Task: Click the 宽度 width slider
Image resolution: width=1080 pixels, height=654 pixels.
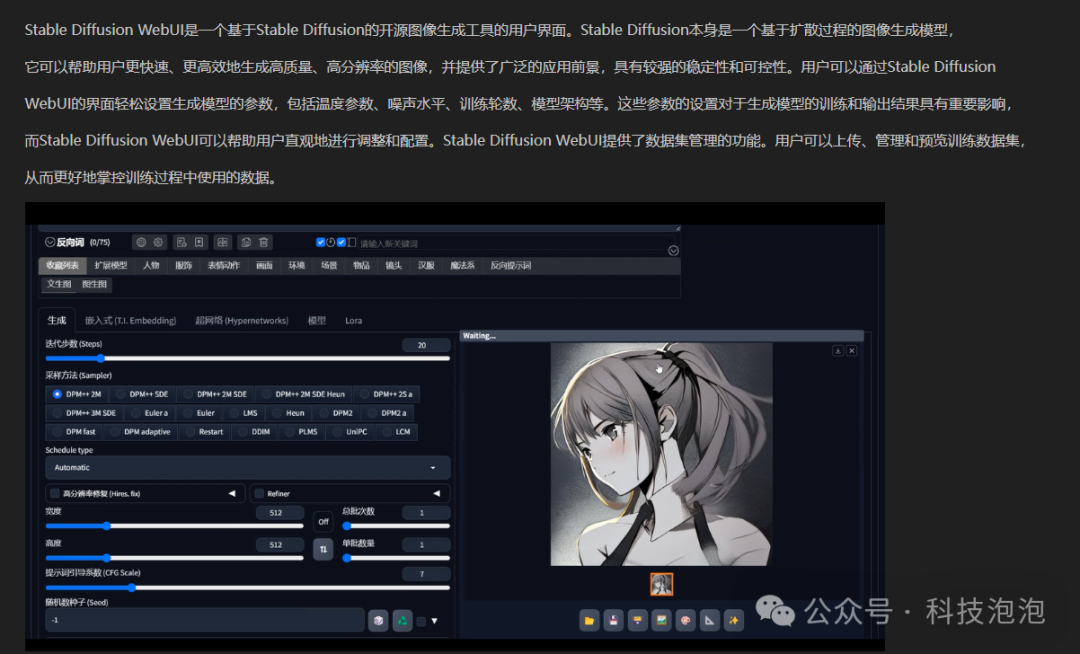Action: coord(174,525)
